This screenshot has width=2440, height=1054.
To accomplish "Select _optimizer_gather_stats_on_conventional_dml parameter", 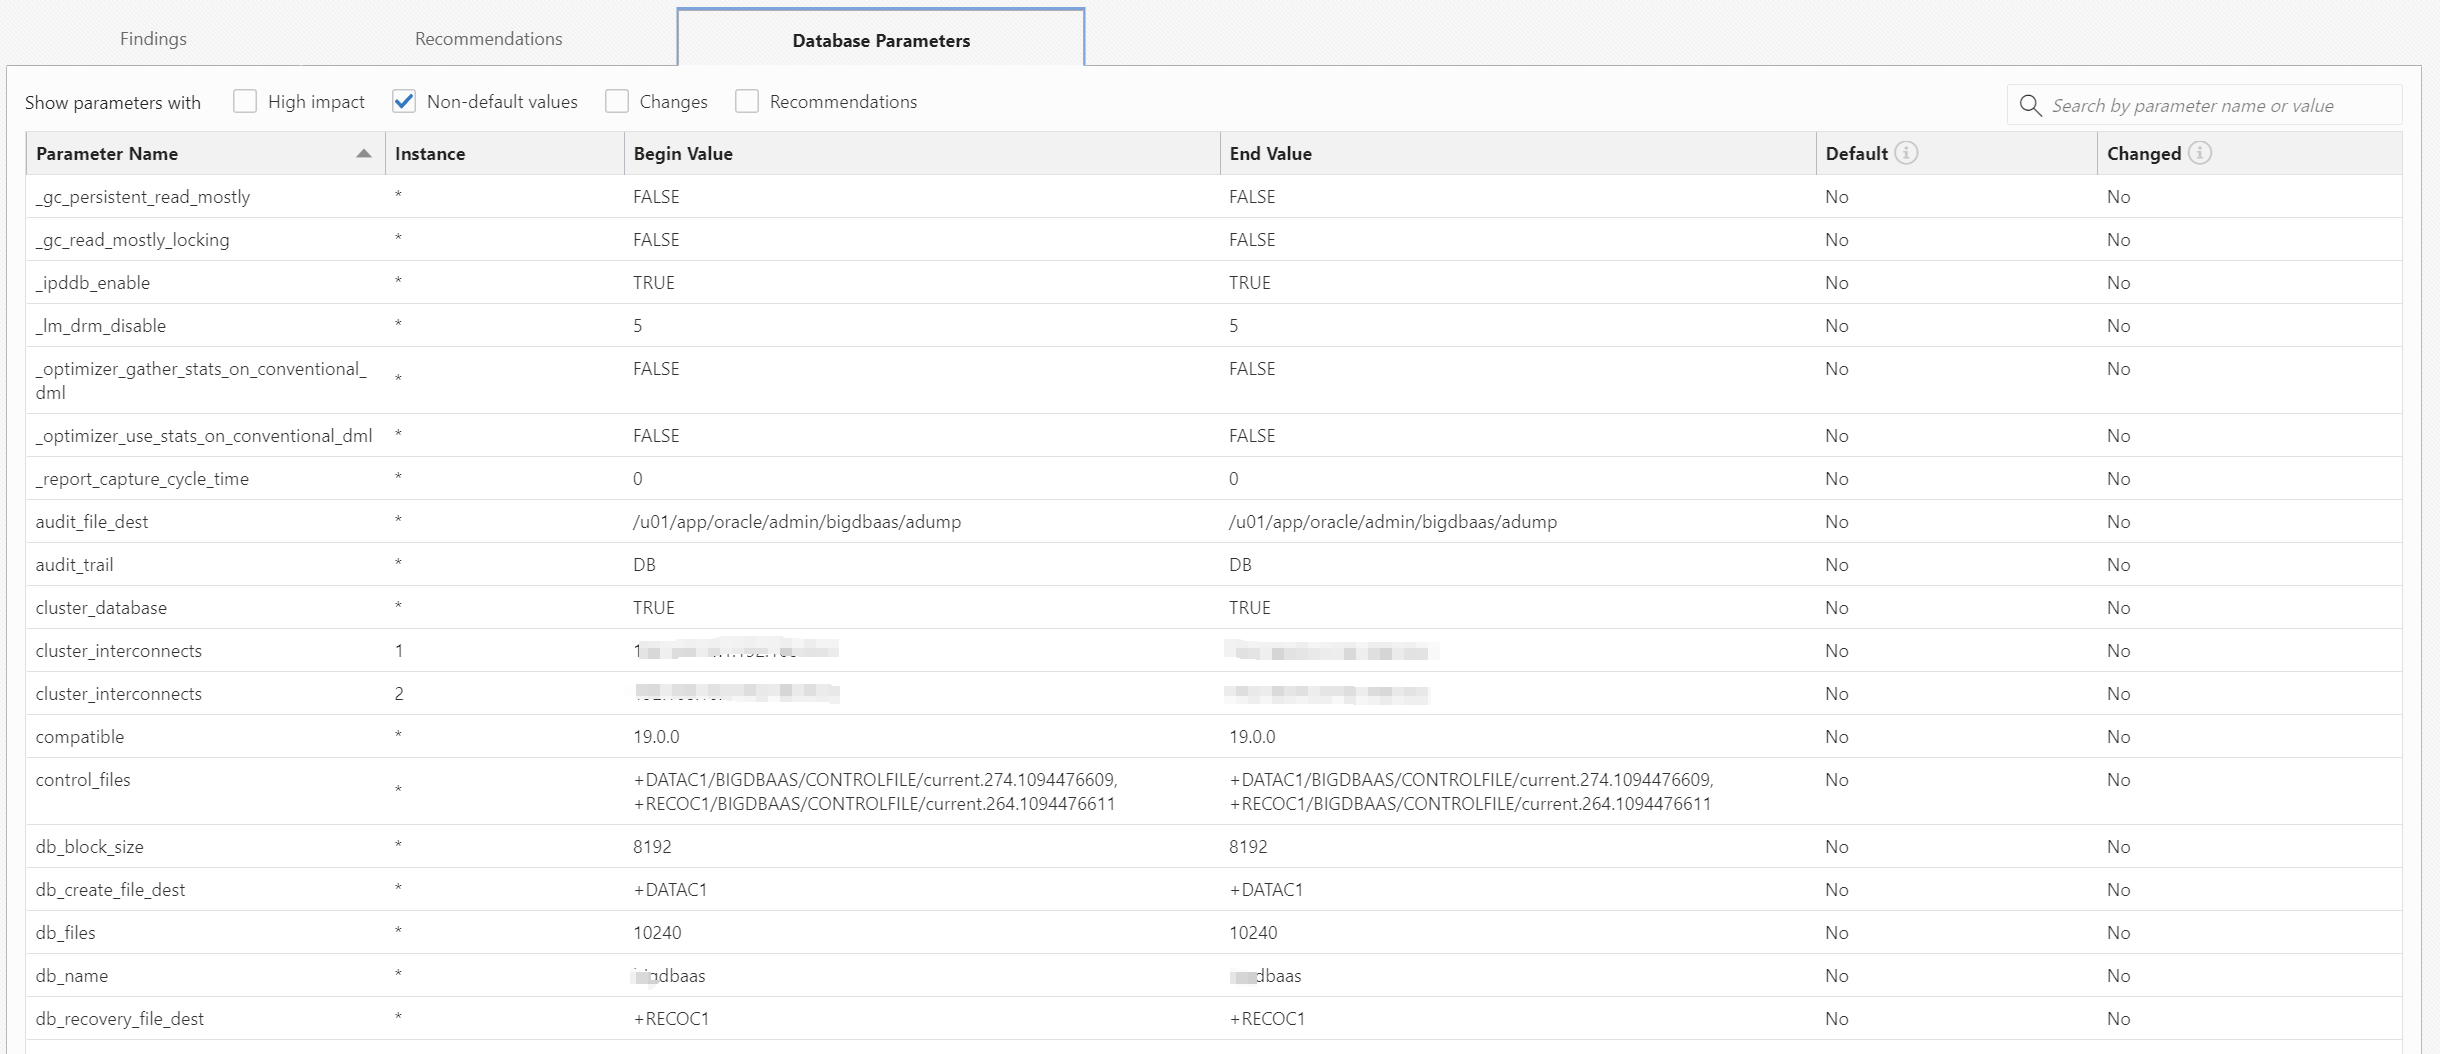I will (x=201, y=380).
